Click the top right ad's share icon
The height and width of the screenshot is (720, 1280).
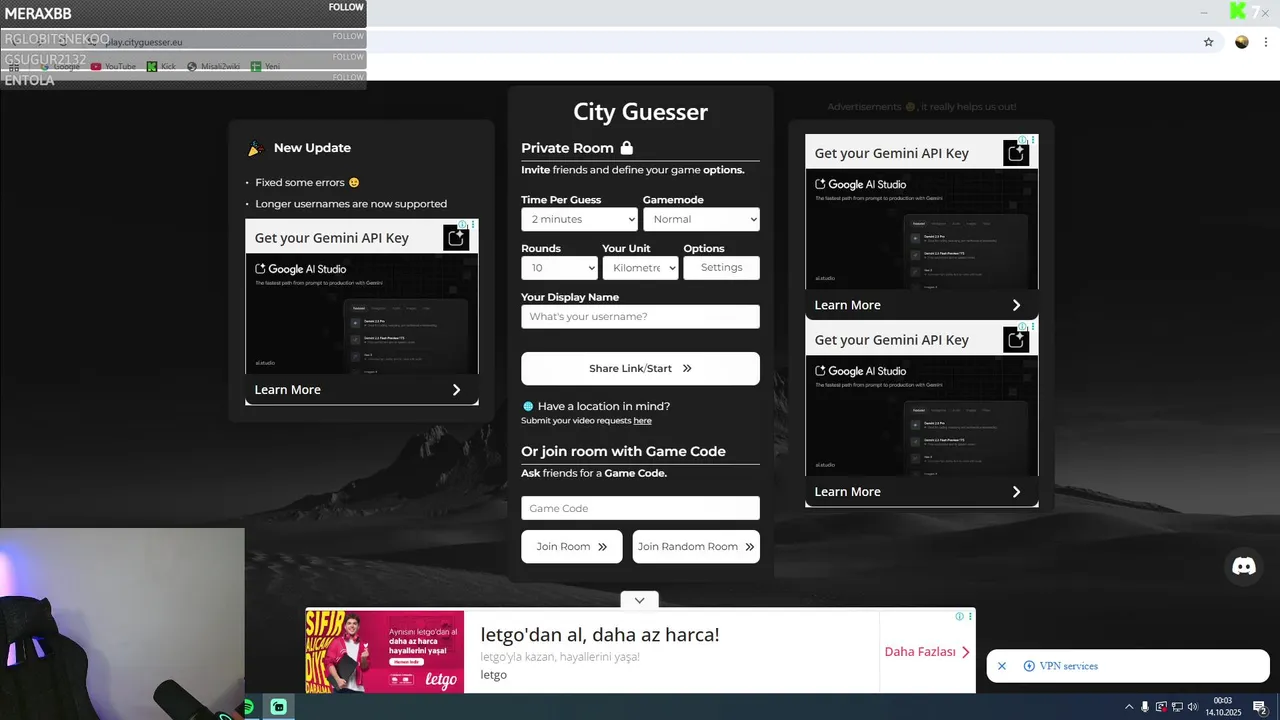point(1016,153)
